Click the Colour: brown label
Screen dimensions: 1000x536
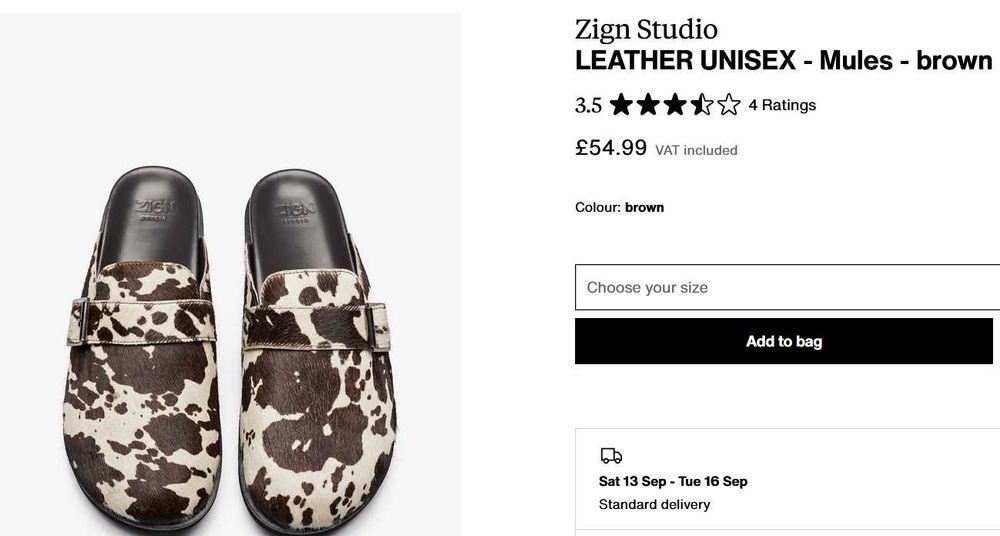pyautogui.click(x=619, y=208)
